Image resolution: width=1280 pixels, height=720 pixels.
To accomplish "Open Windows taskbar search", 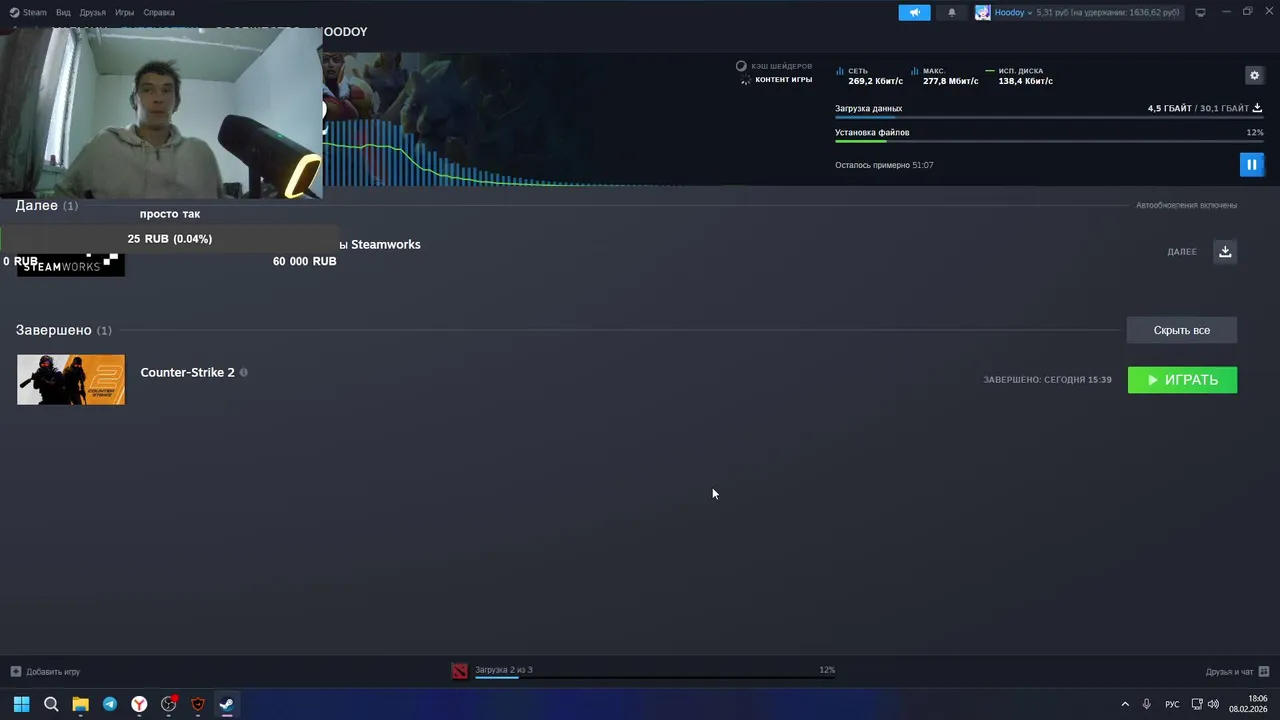I will (x=51, y=704).
